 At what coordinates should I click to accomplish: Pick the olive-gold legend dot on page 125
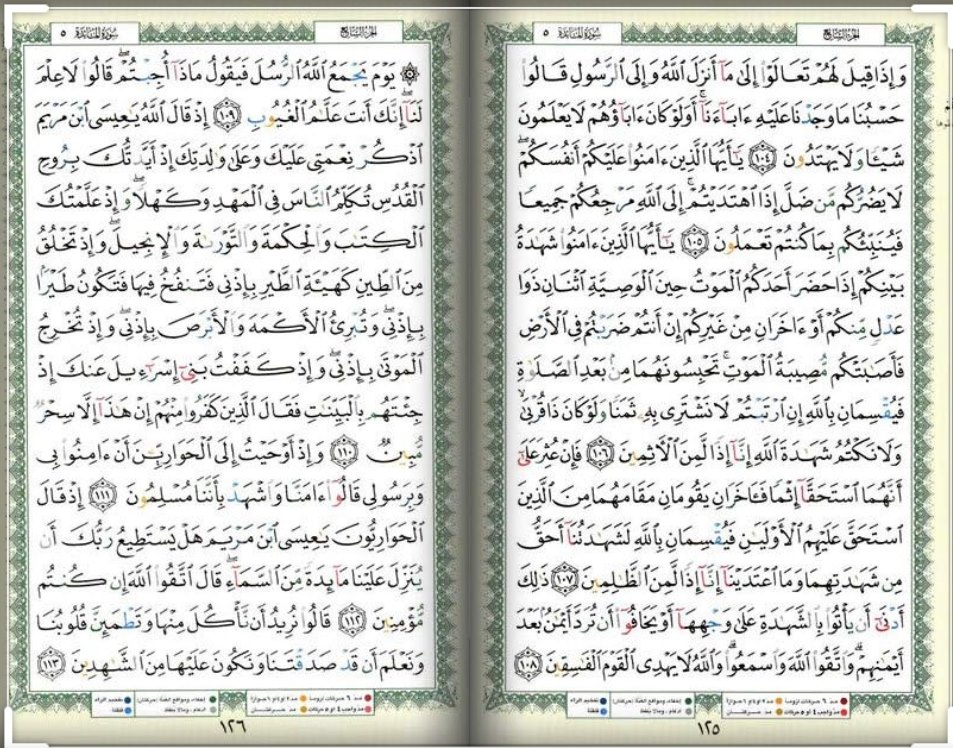tap(779, 712)
